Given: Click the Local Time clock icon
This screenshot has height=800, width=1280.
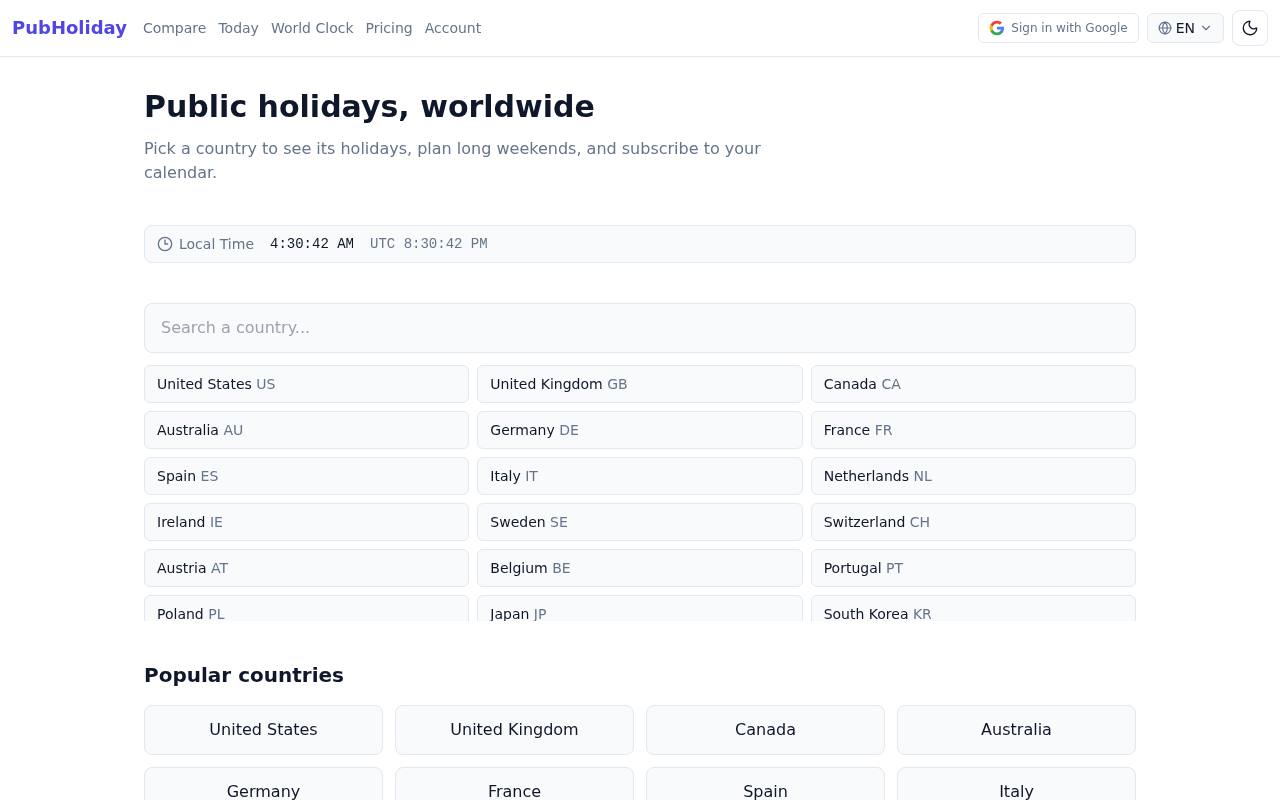Looking at the screenshot, I should [x=165, y=244].
